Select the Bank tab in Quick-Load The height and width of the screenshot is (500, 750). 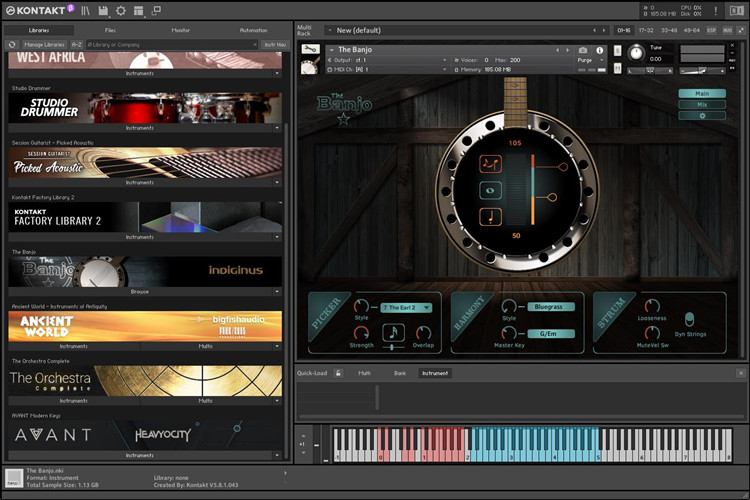pos(399,373)
